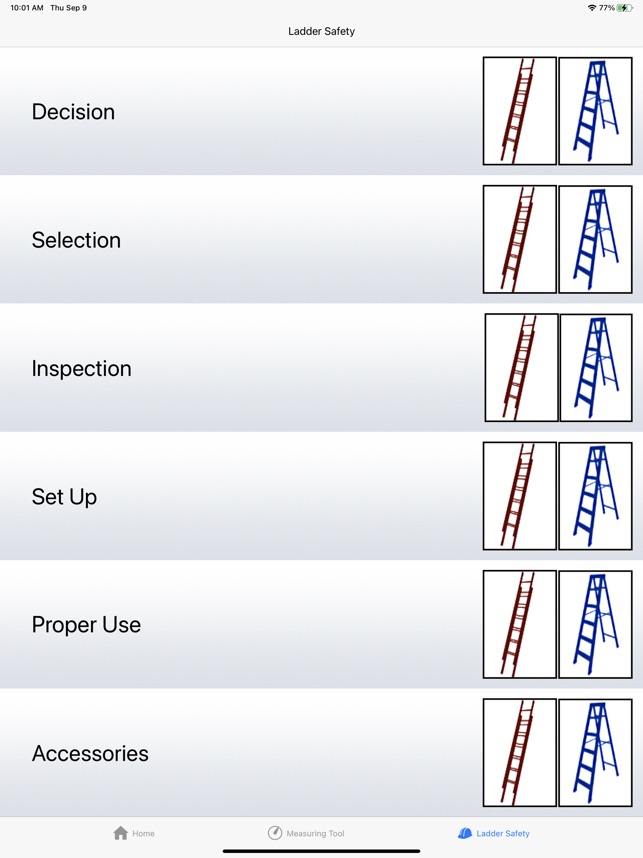Open the Accessories section row
This screenshot has height=858, width=643.
(240, 753)
